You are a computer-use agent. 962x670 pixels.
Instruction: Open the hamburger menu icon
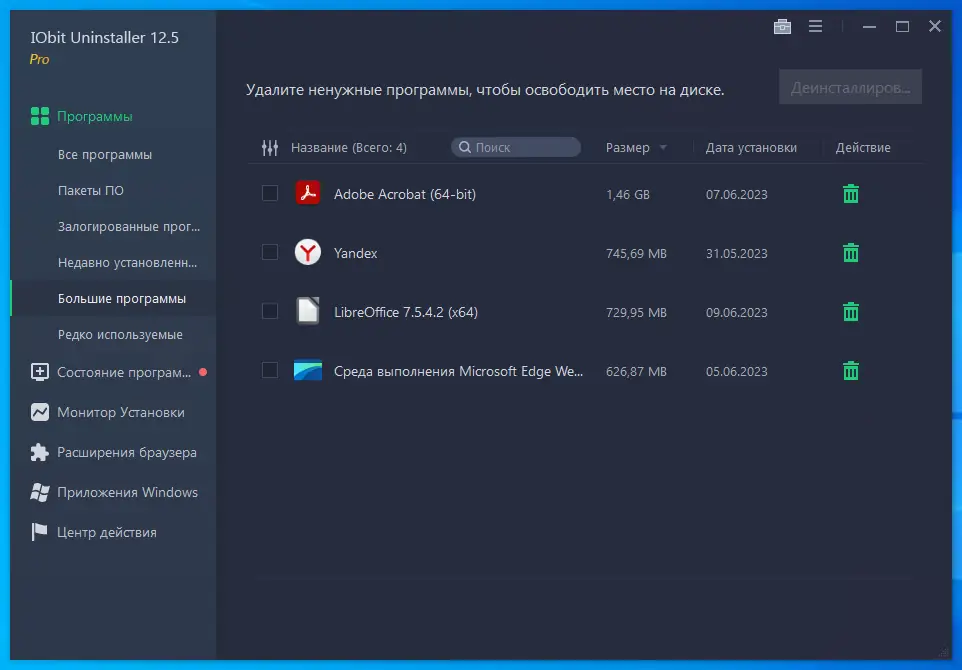click(815, 26)
